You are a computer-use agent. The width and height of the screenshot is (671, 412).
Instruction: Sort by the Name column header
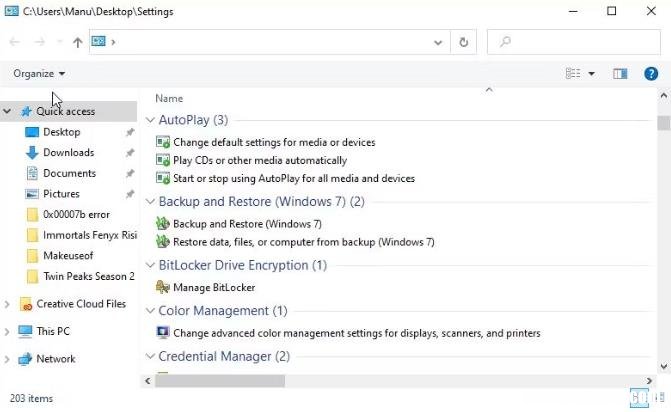(169, 98)
